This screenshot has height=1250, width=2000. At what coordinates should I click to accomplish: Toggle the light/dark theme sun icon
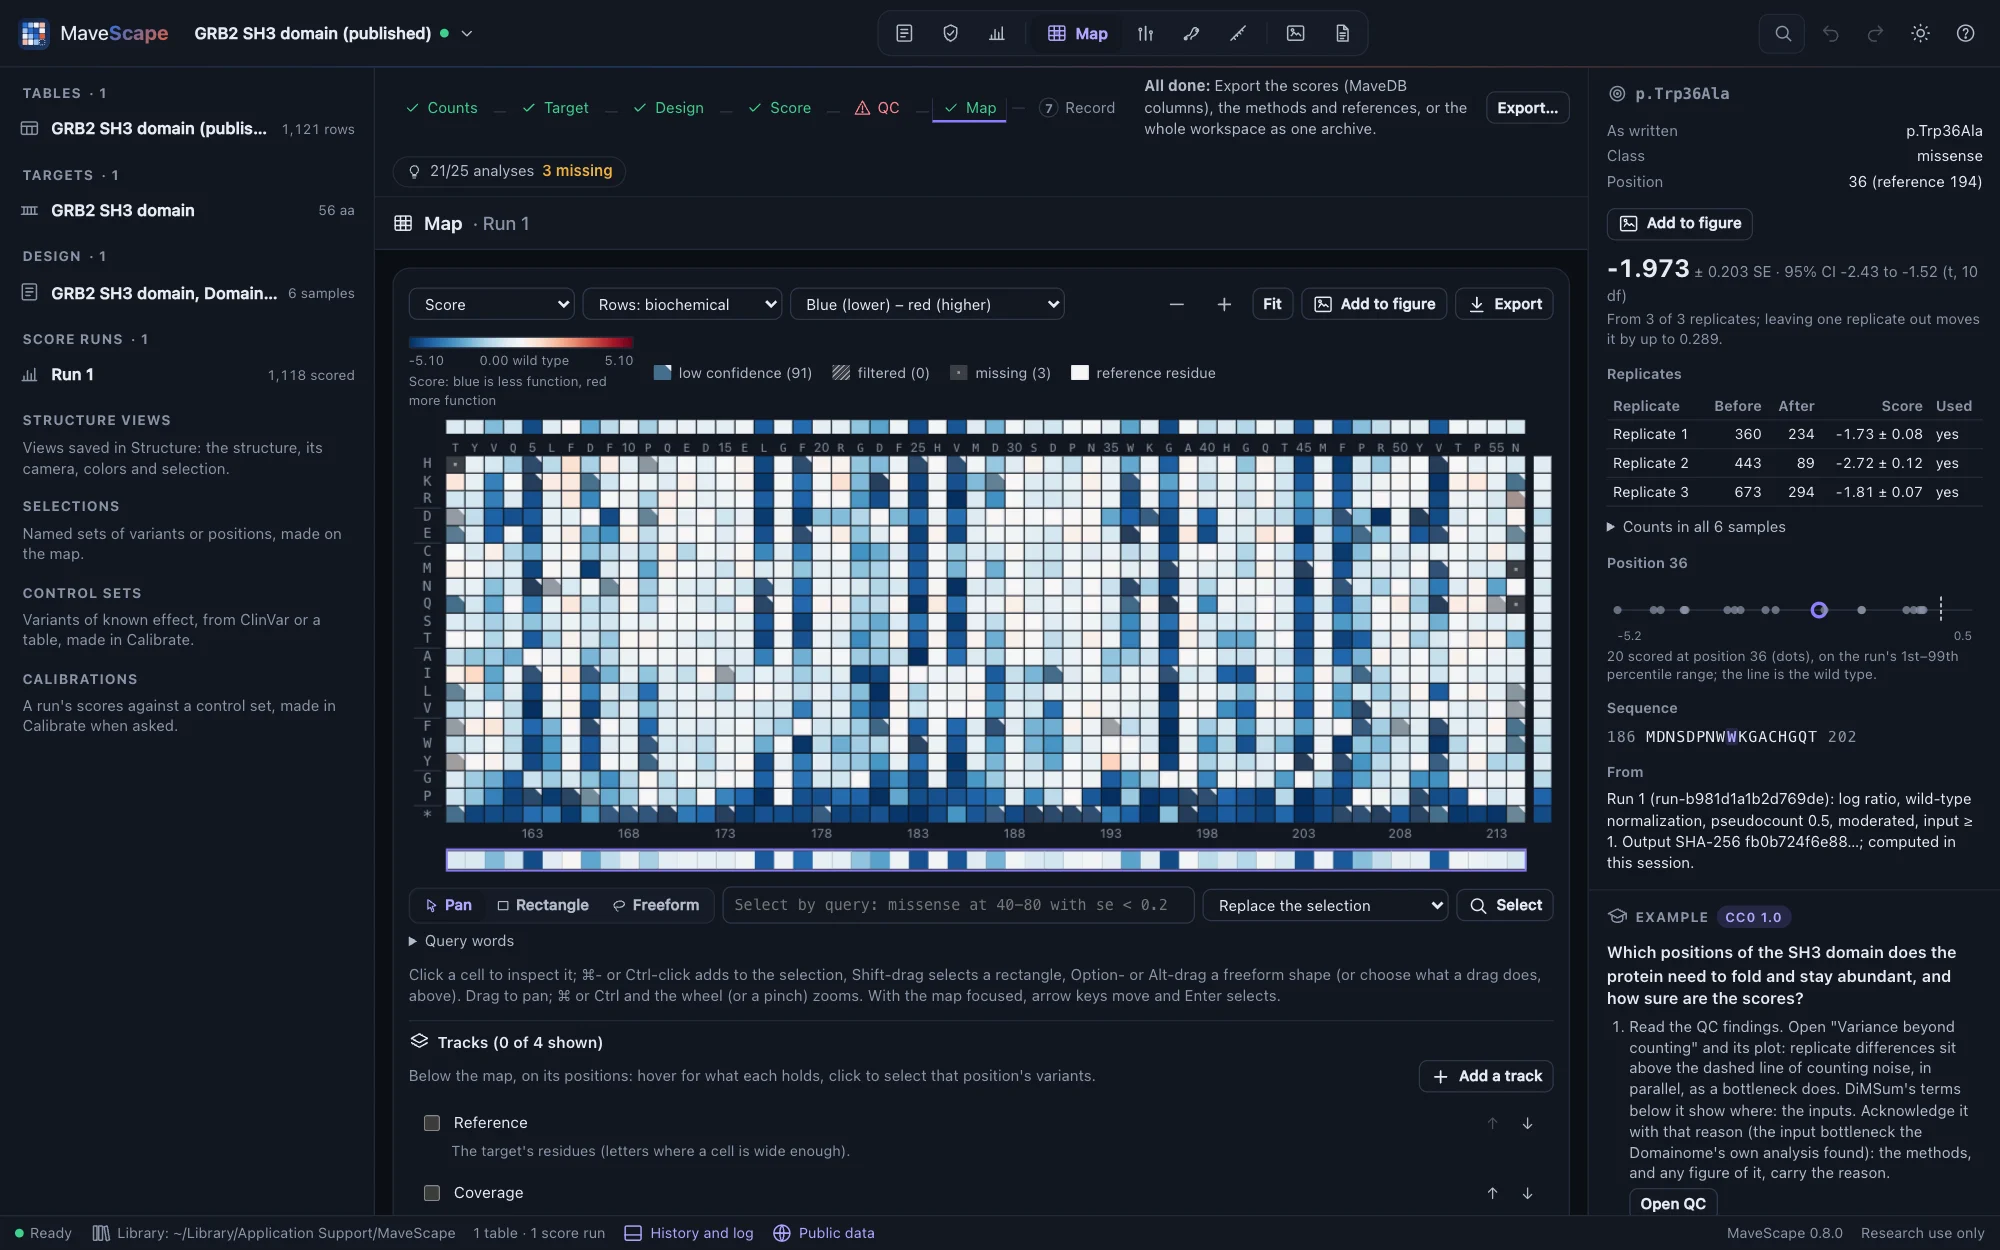coord(1920,33)
